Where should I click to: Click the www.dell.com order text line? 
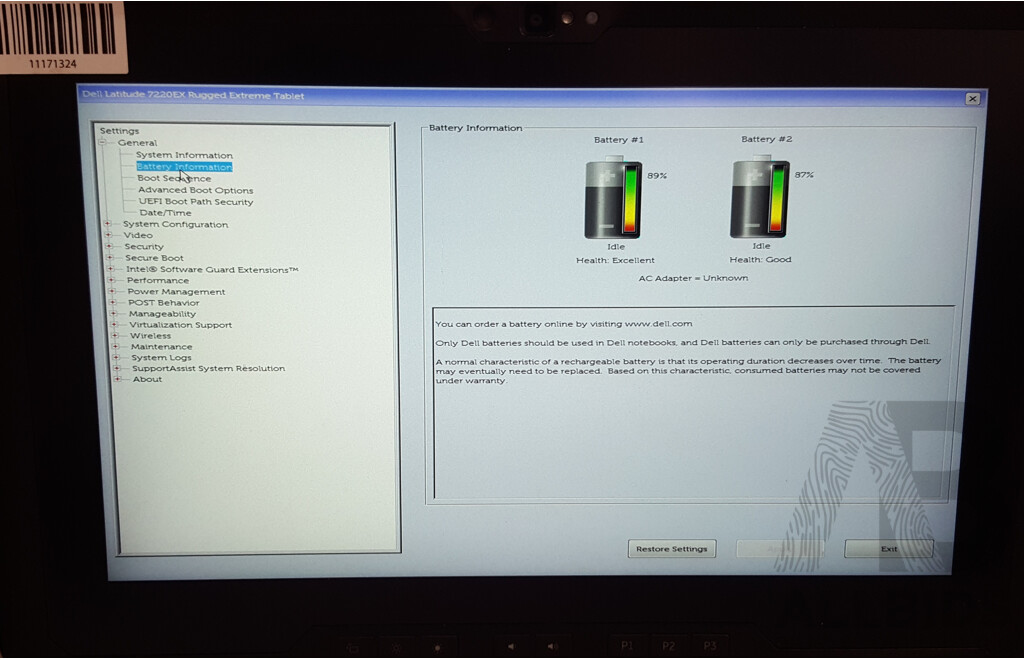[564, 324]
